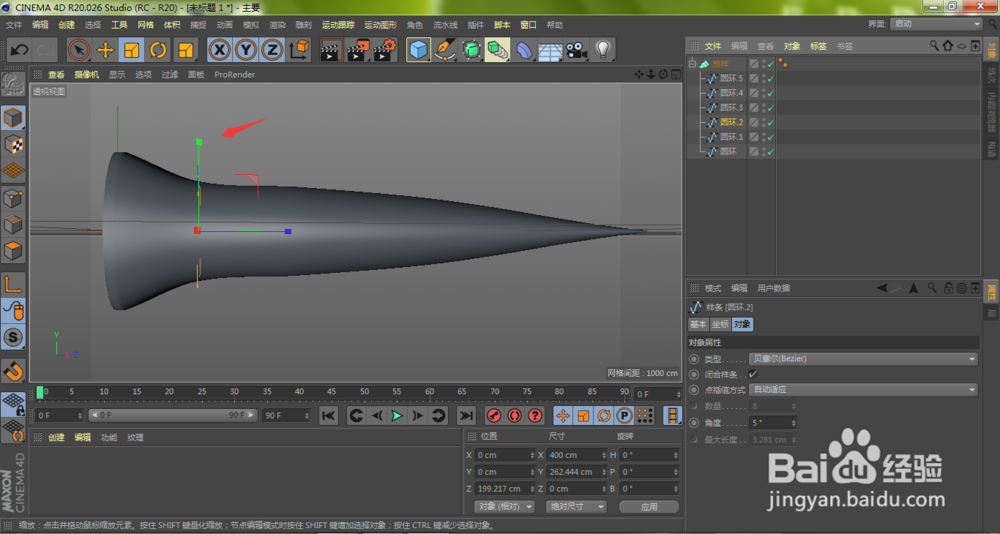Open the Bend deformer icon

(x=524, y=50)
